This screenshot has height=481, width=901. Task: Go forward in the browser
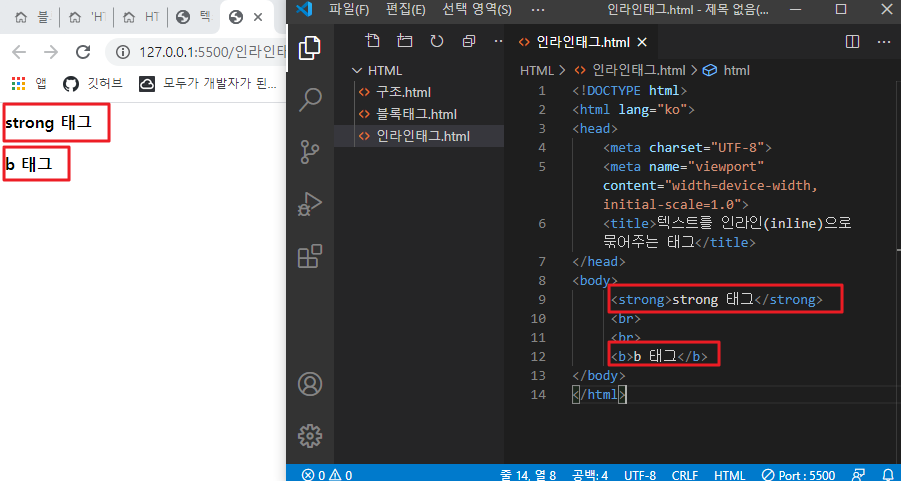click(x=51, y=52)
